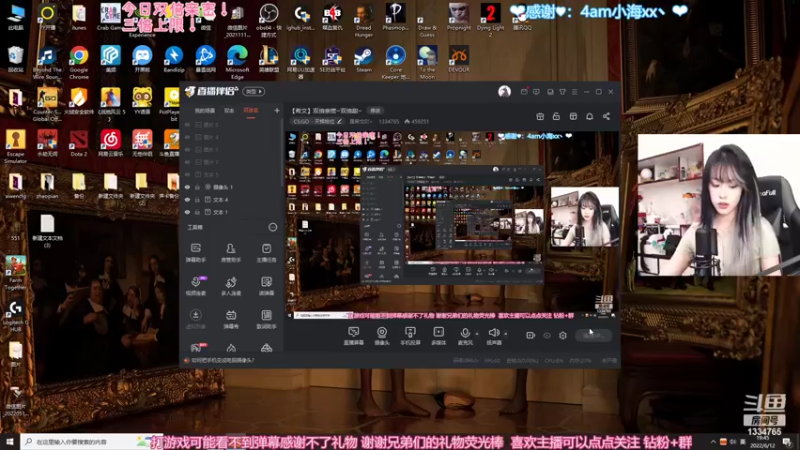Toggle the preview eye icon in bottom bar

547,335
